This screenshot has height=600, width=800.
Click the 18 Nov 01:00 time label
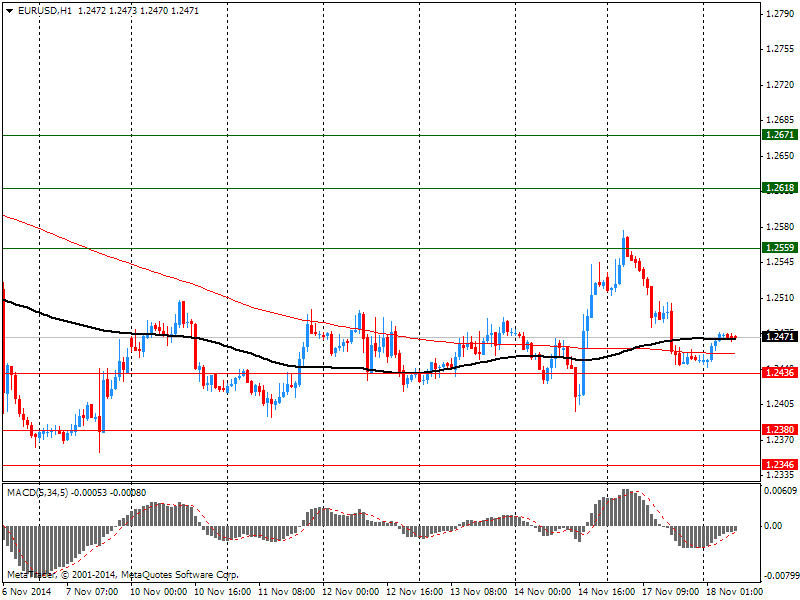coord(735,591)
